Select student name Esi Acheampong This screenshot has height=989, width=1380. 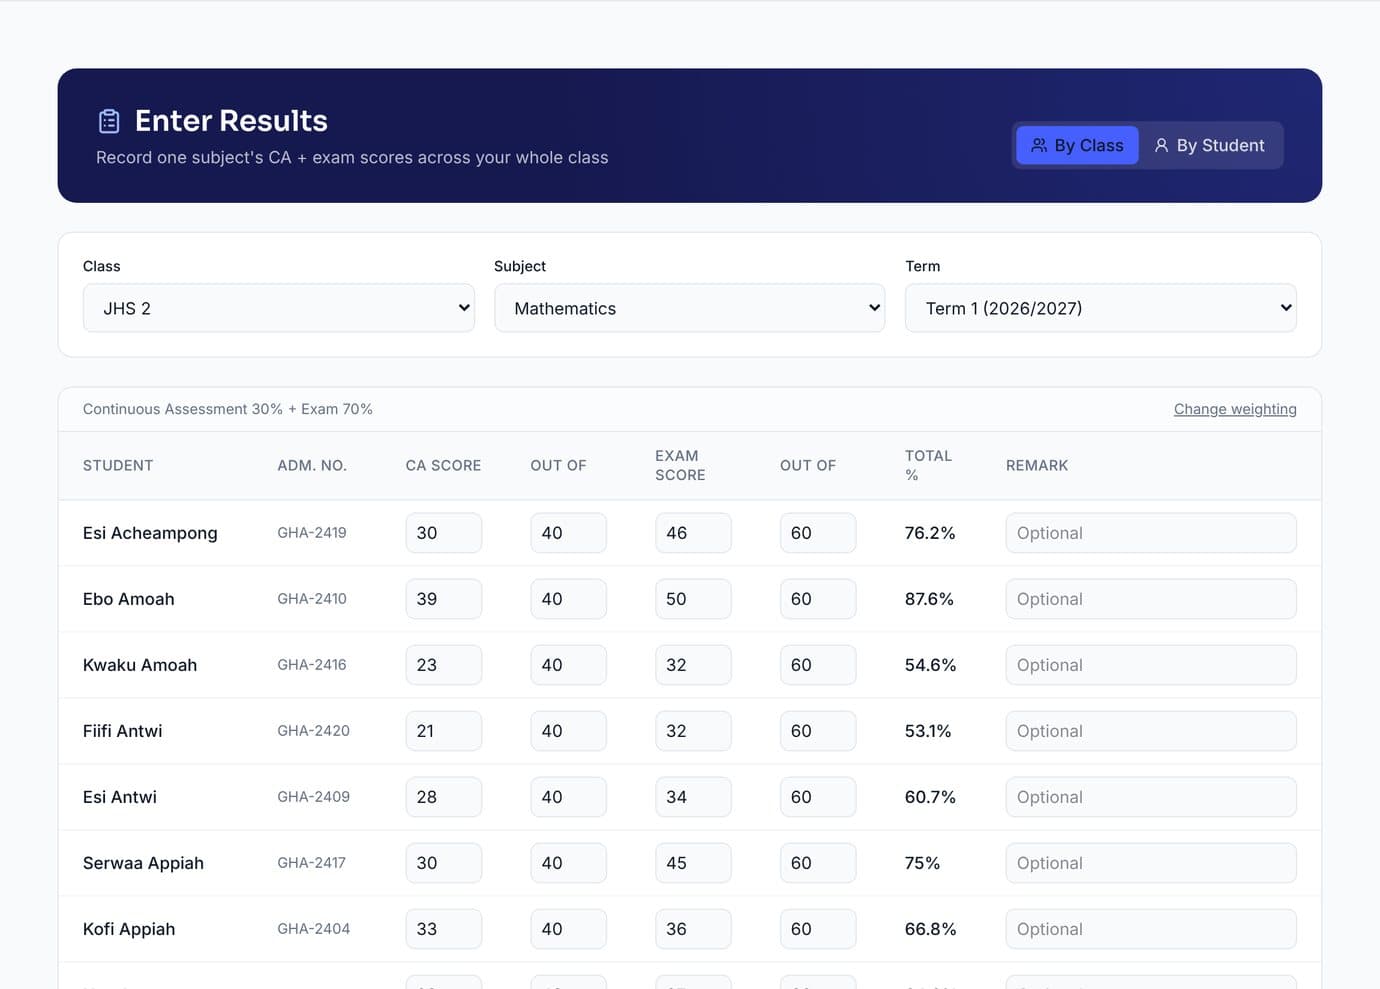click(x=150, y=533)
